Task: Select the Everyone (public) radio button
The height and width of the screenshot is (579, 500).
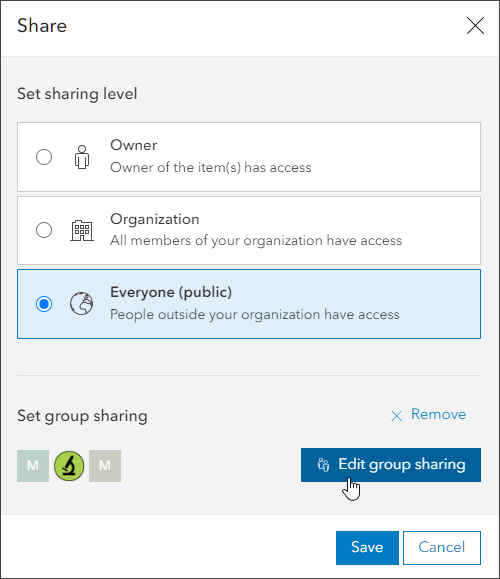Action: 44,304
